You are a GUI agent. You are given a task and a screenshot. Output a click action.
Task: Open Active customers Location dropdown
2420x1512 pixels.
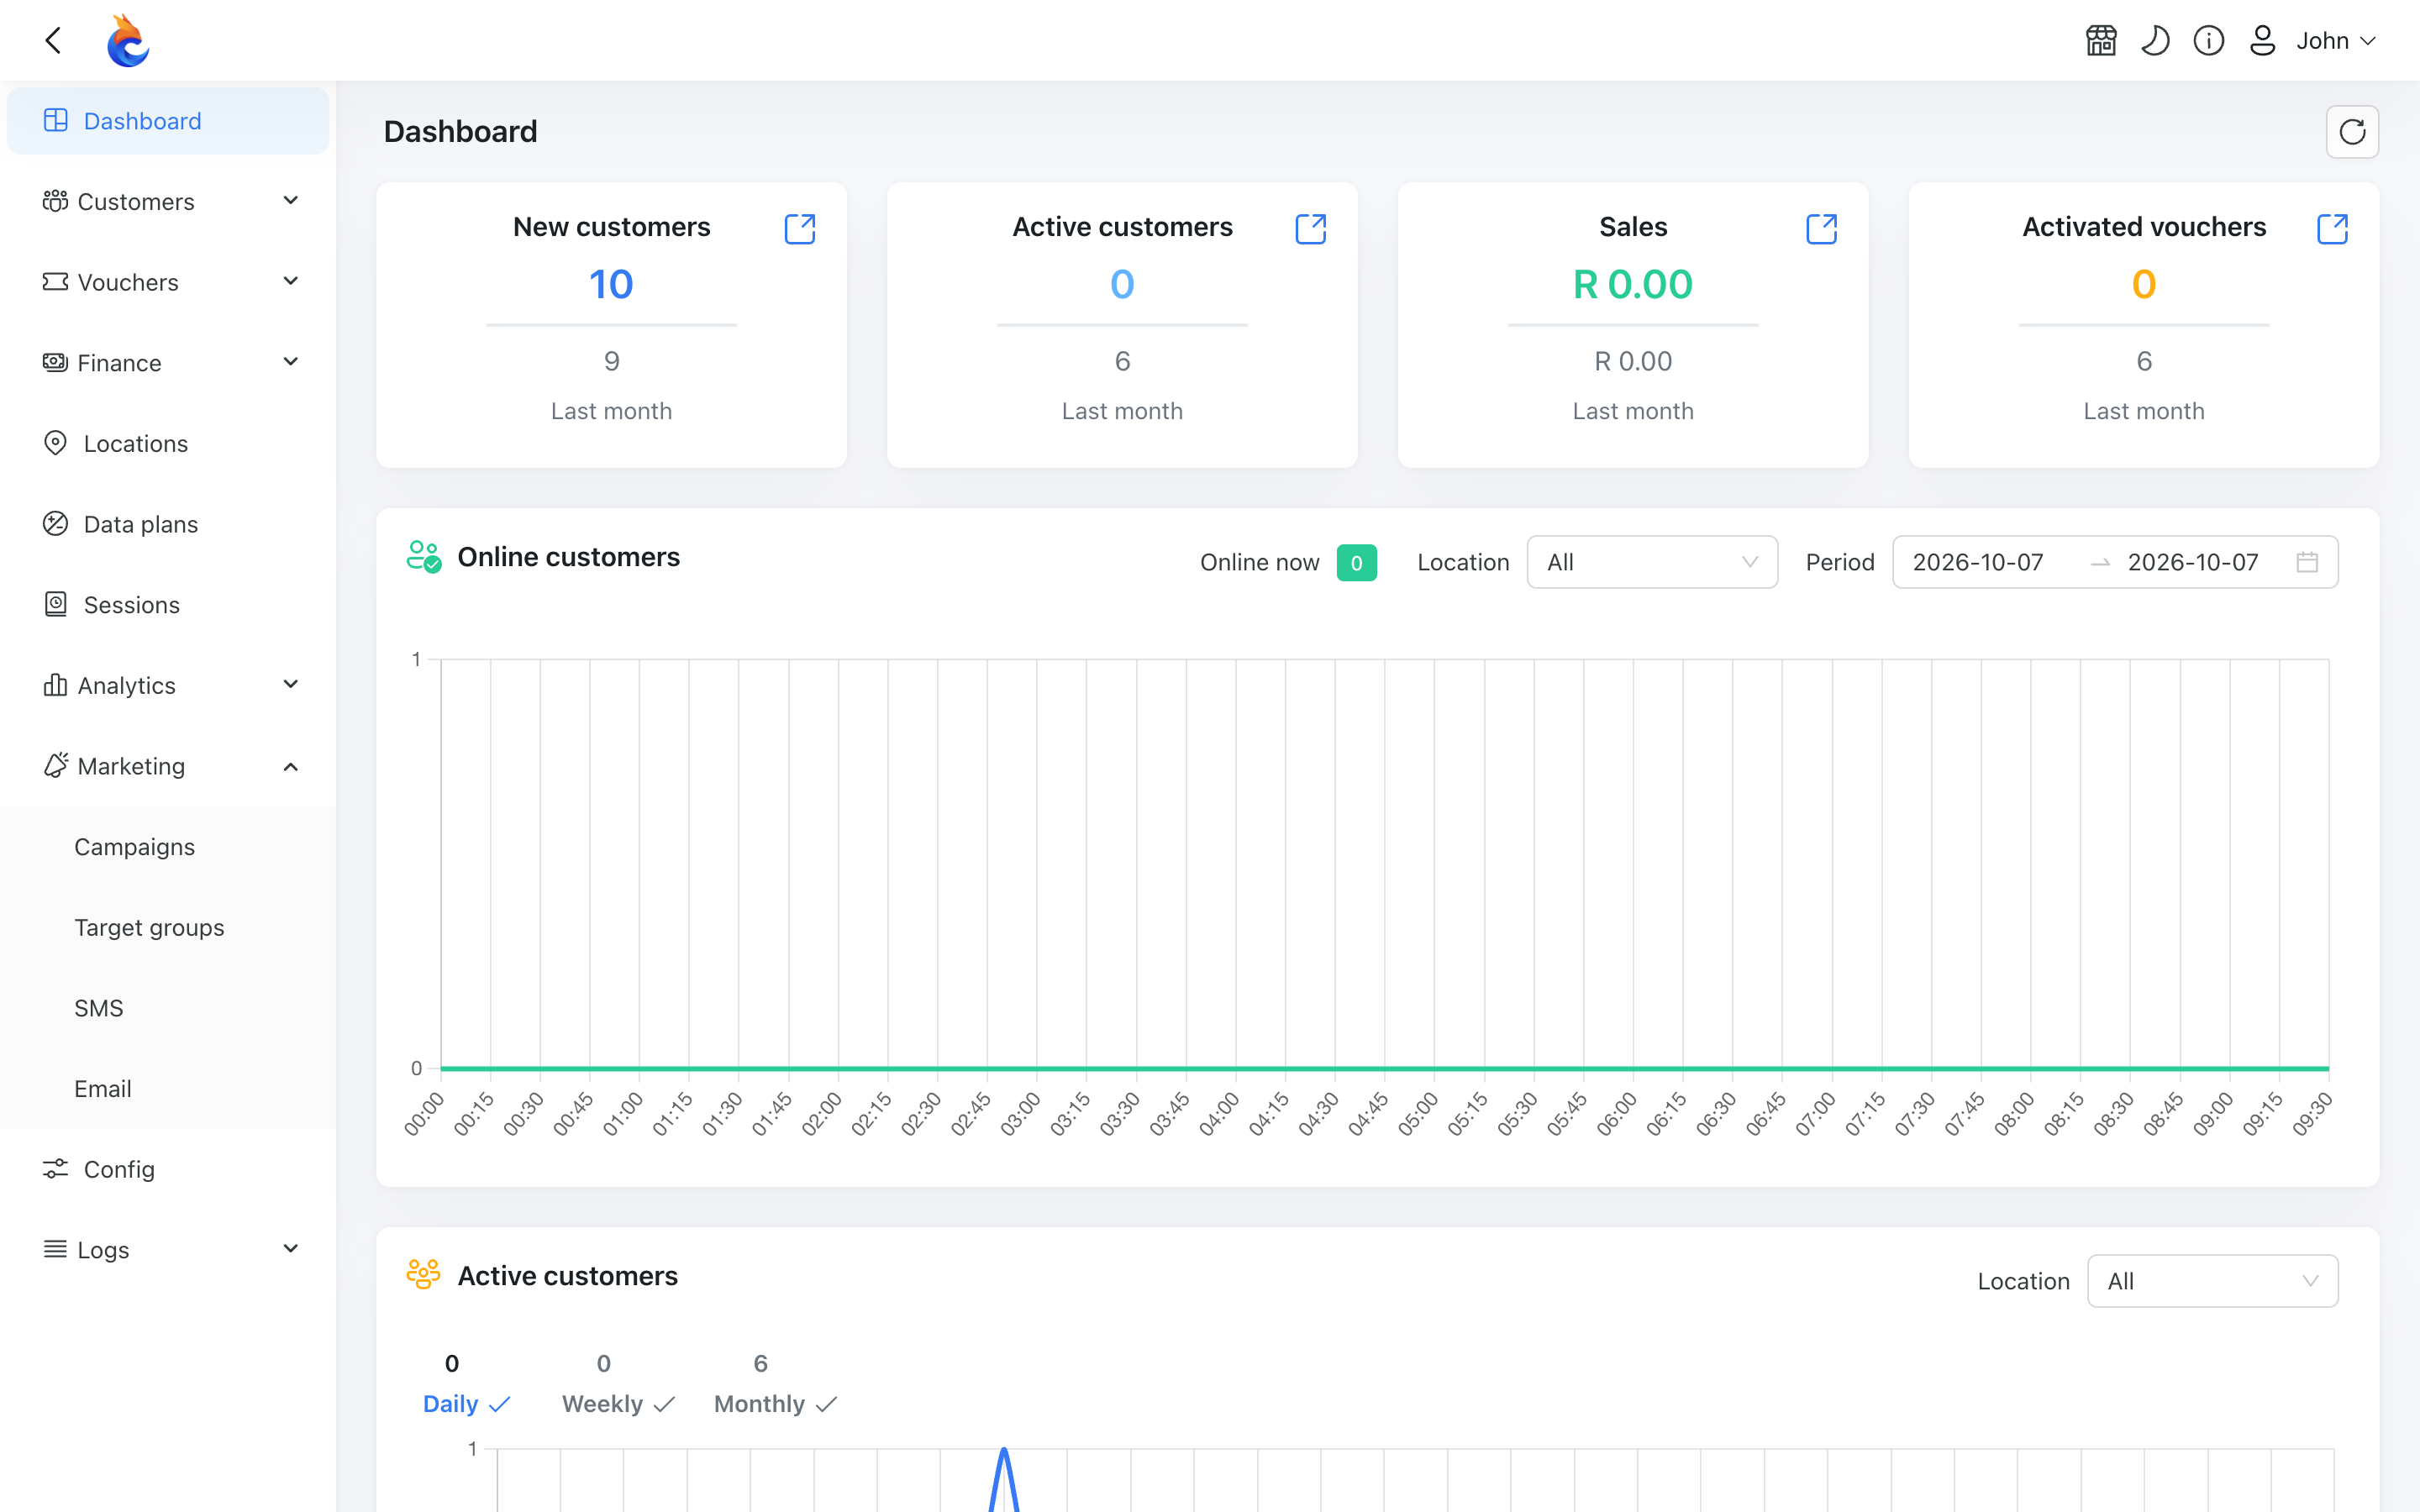pyautogui.click(x=2212, y=1281)
